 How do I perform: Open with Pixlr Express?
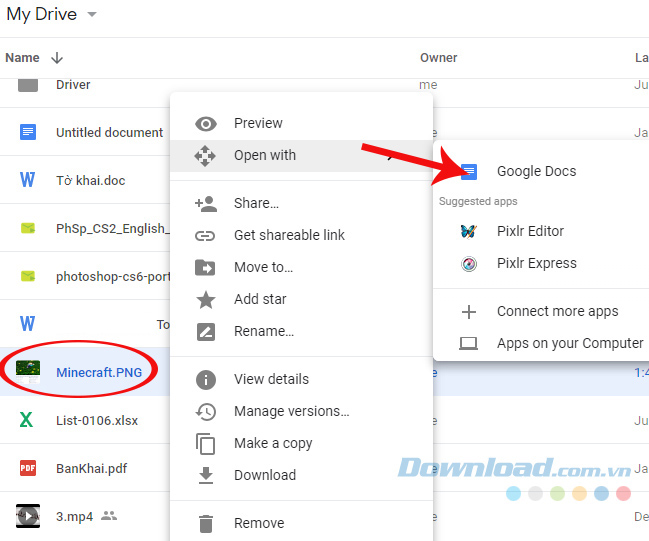click(541, 264)
